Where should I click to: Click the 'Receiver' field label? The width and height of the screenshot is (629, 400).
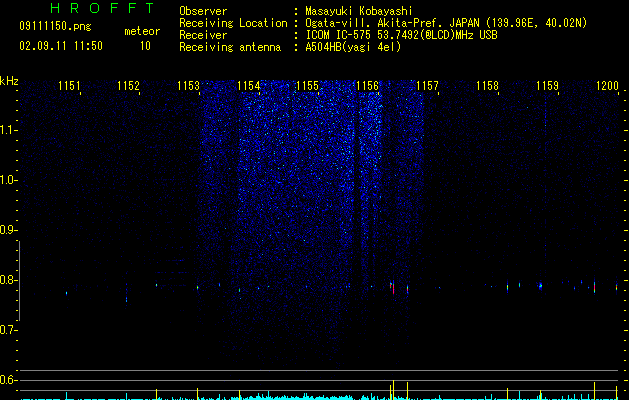coord(203,35)
